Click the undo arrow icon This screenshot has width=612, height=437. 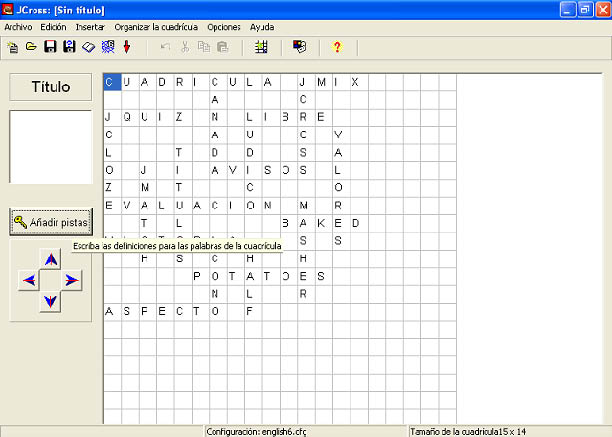click(165, 47)
